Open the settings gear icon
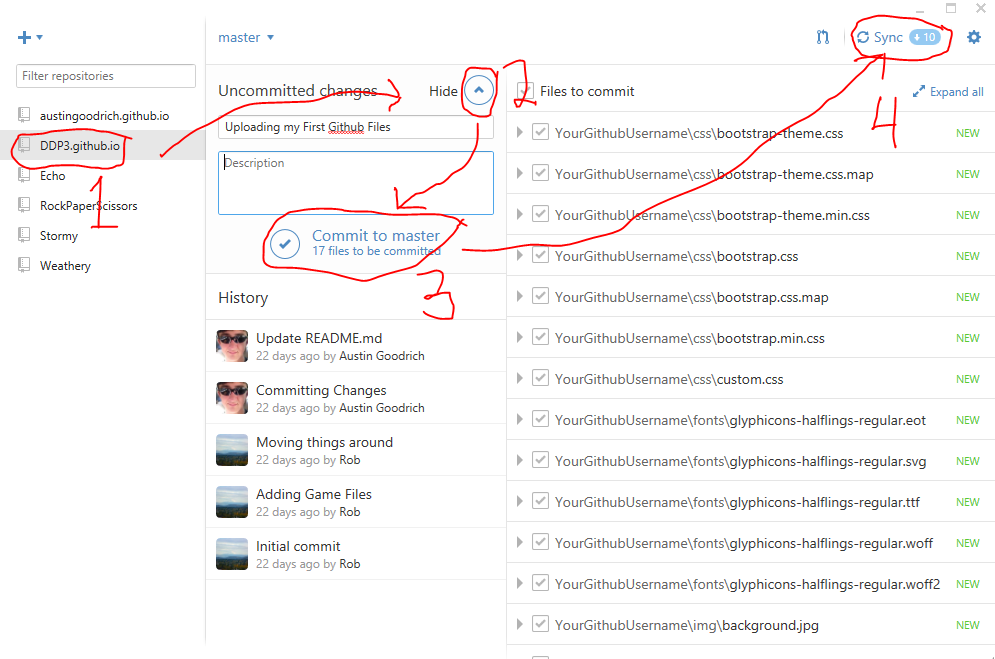Viewport: 995px width, 659px height. tap(974, 38)
